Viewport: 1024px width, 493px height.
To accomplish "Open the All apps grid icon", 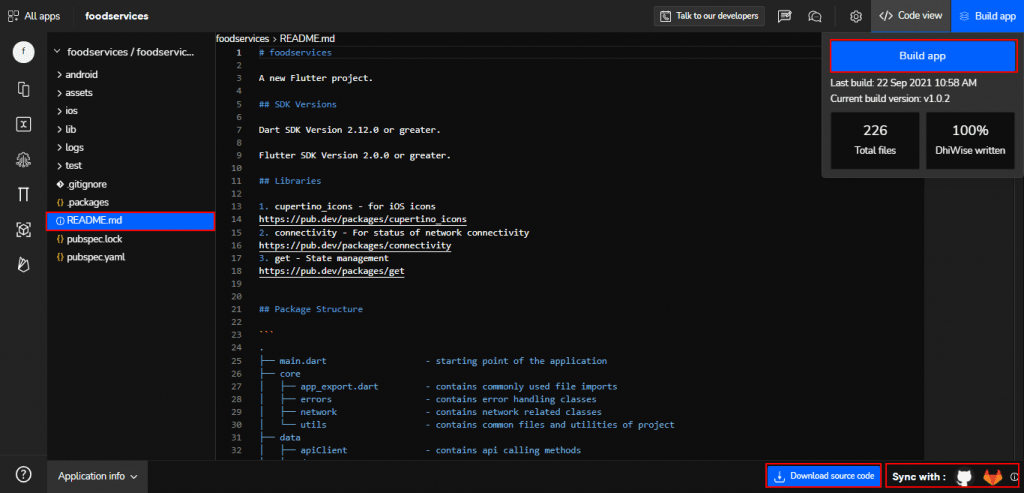I will click(x=13, y=16).
